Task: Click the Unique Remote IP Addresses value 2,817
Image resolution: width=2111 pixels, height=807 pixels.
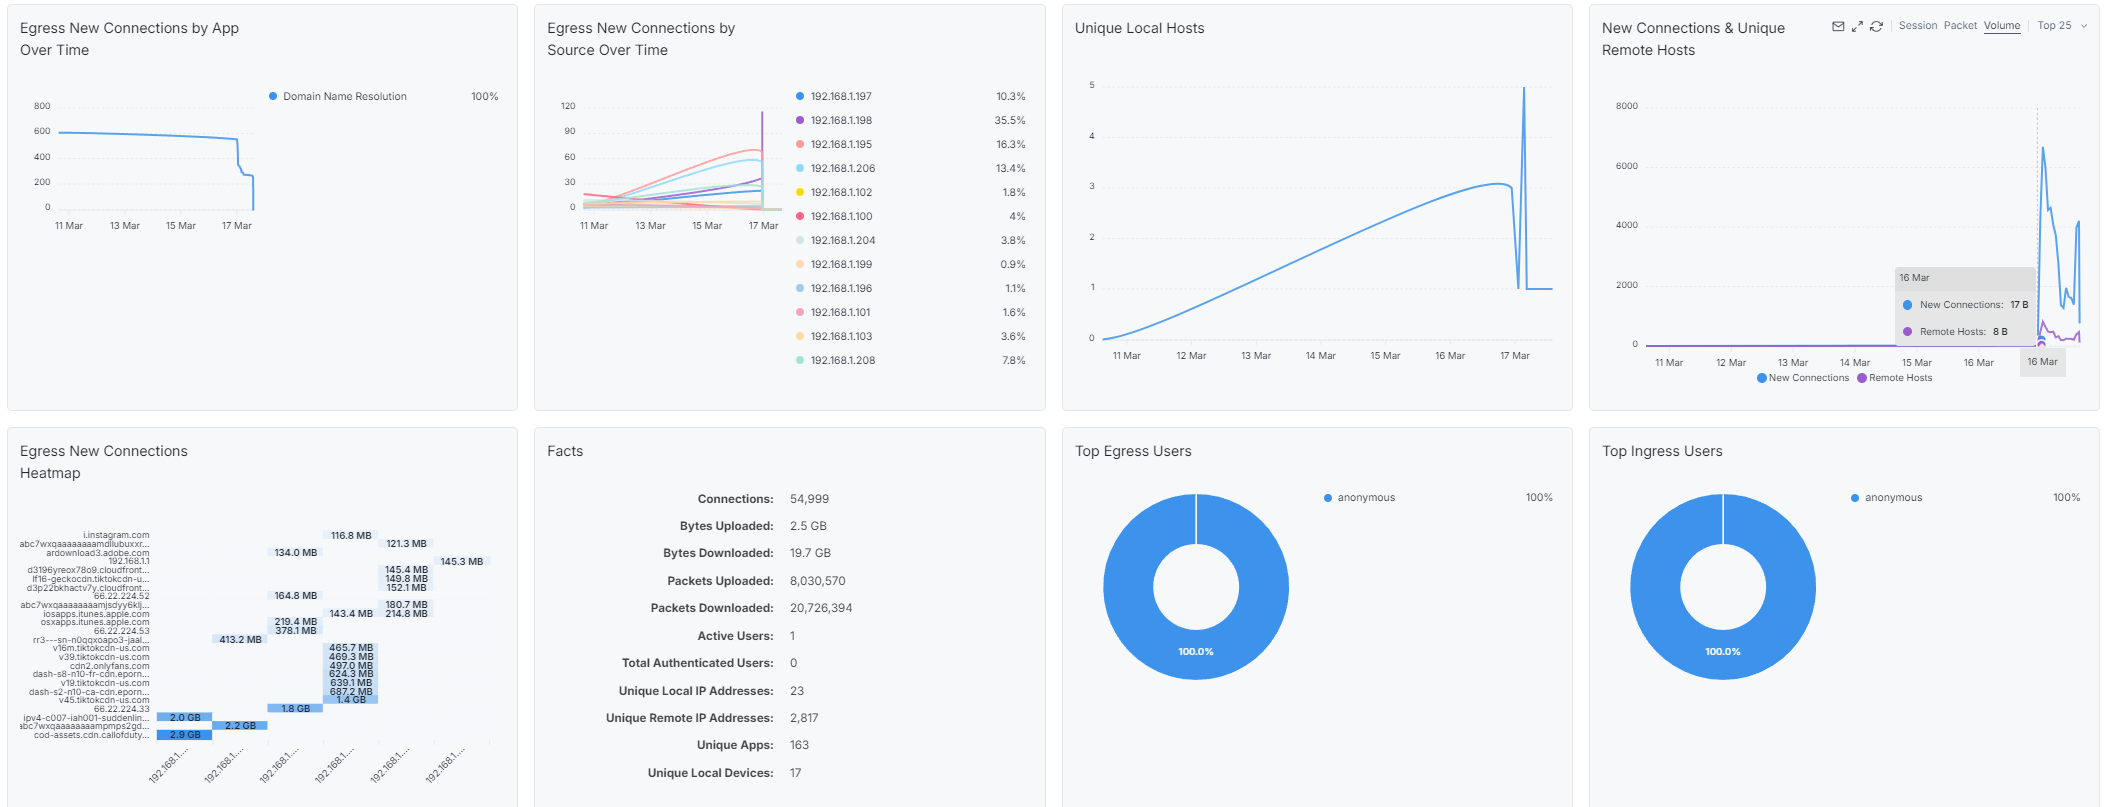Action: (804, 718)
